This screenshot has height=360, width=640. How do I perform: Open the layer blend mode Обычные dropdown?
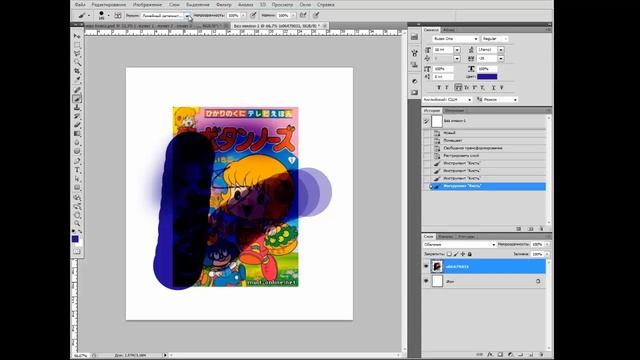pyautogui.click(x=459, y=244)
